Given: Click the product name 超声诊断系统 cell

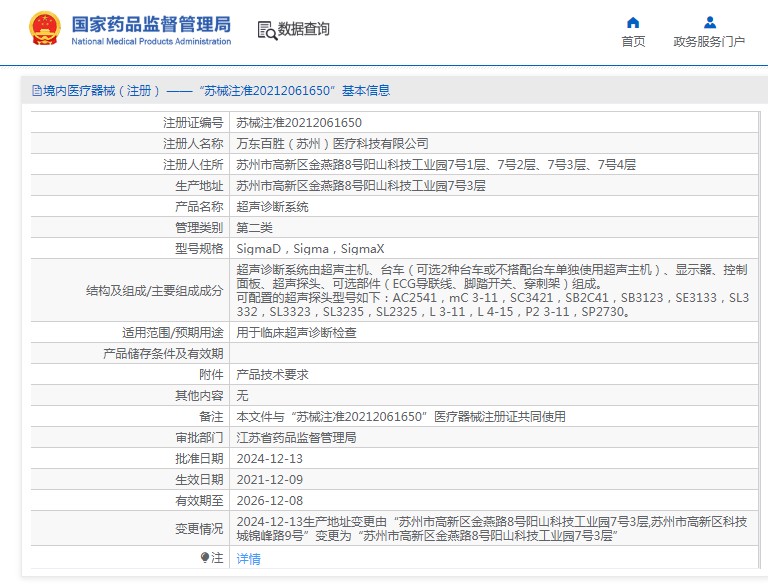Looking at the screenshot, I should (272, 207).
